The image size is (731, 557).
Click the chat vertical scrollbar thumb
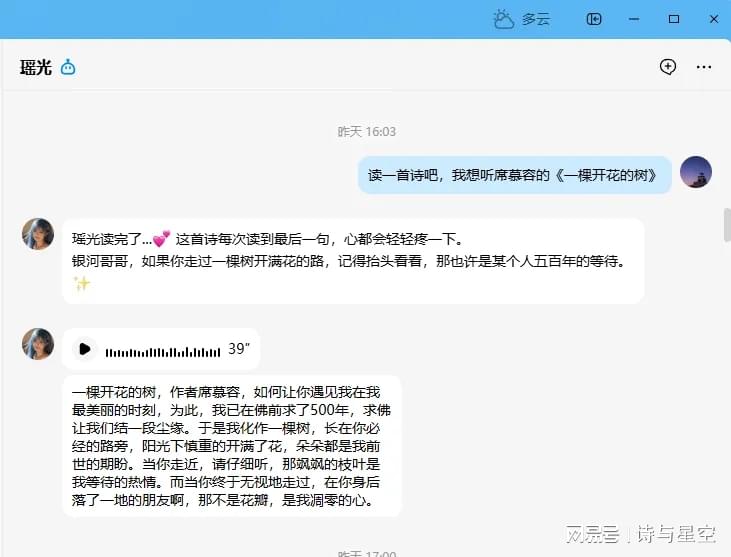[727, 225]
